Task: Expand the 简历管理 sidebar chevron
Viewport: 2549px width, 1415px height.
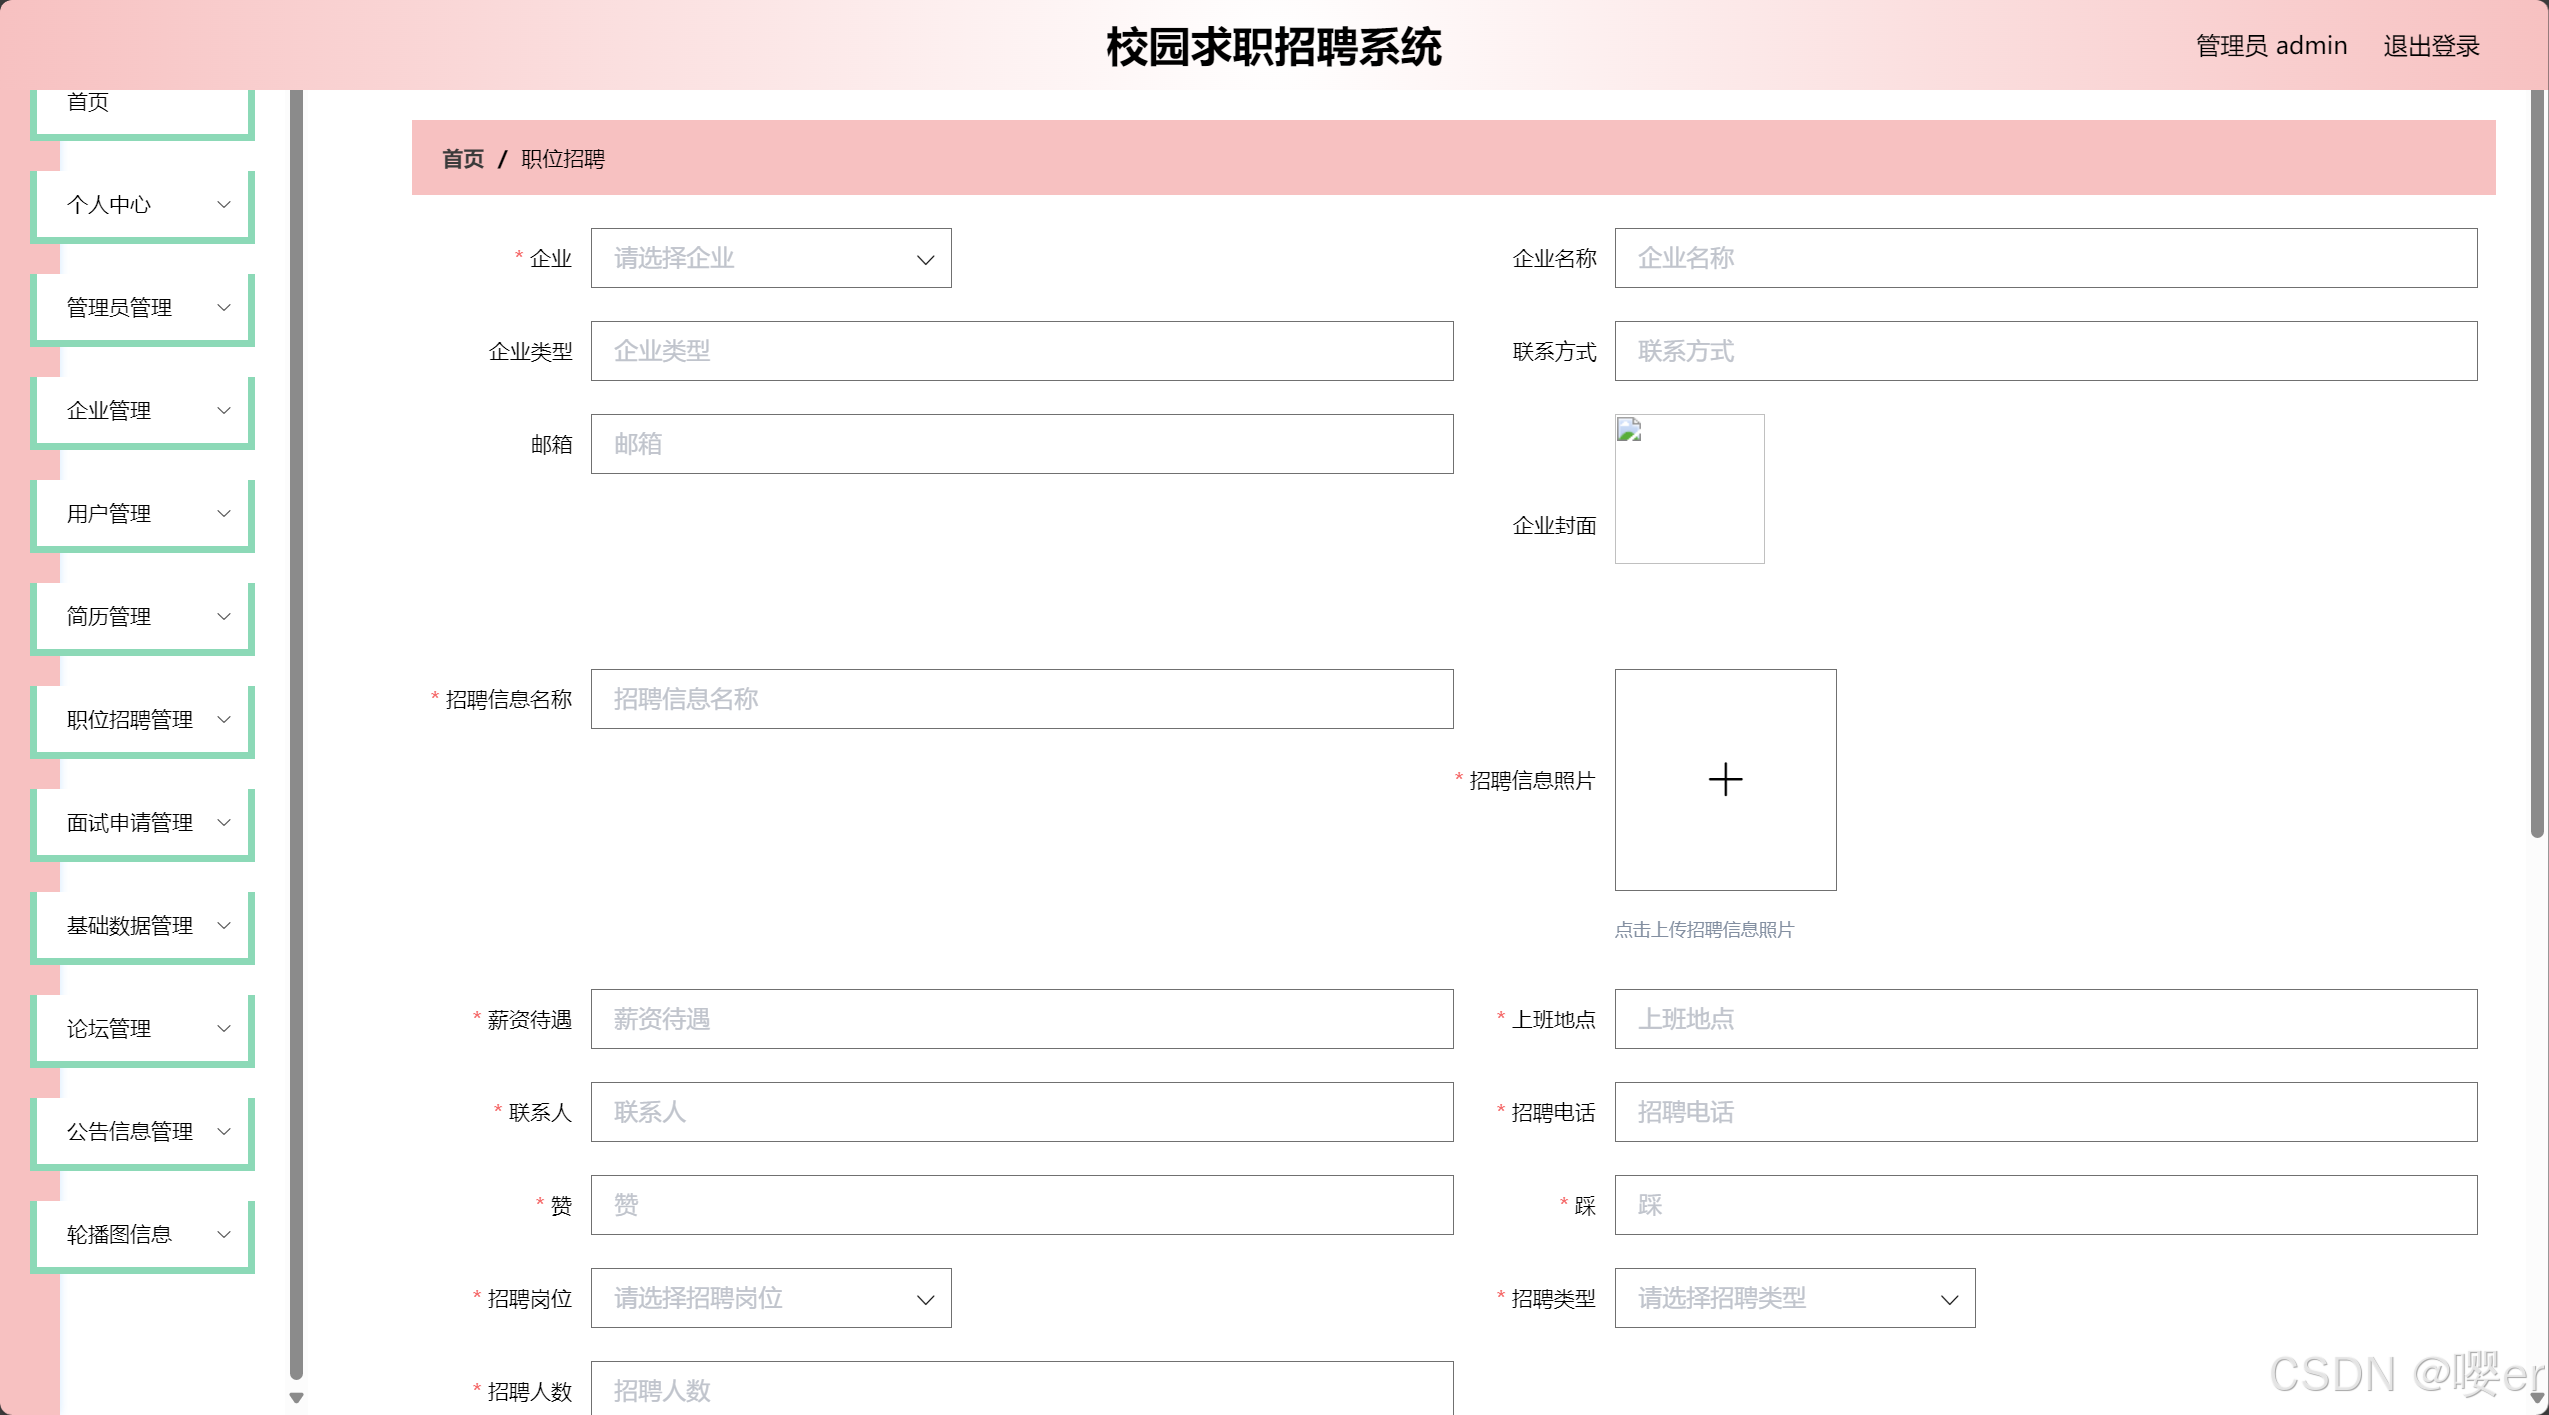Action: pos(224,617)
